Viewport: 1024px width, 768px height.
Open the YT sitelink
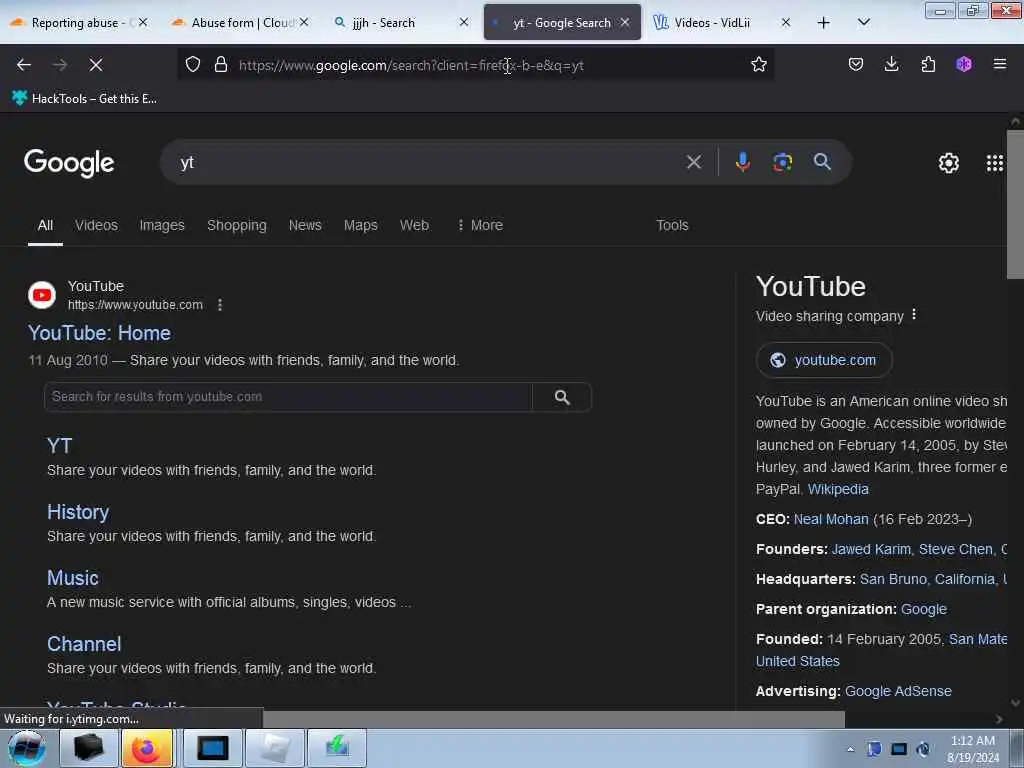point(59,446)
